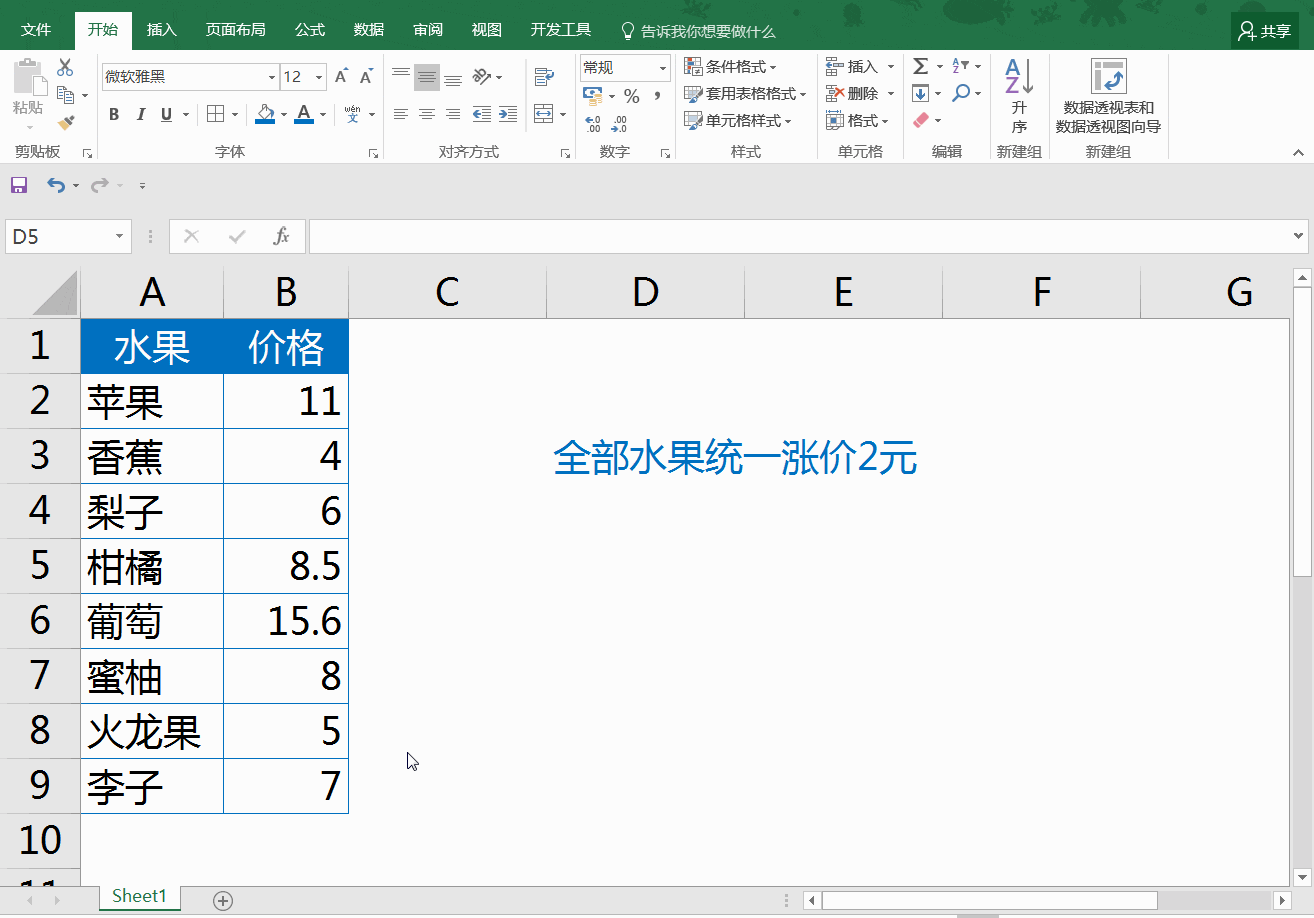The height and width of the screenshot is (918, 1314).
Task: Toggle Underline formatting
Action: pos(166,114)
